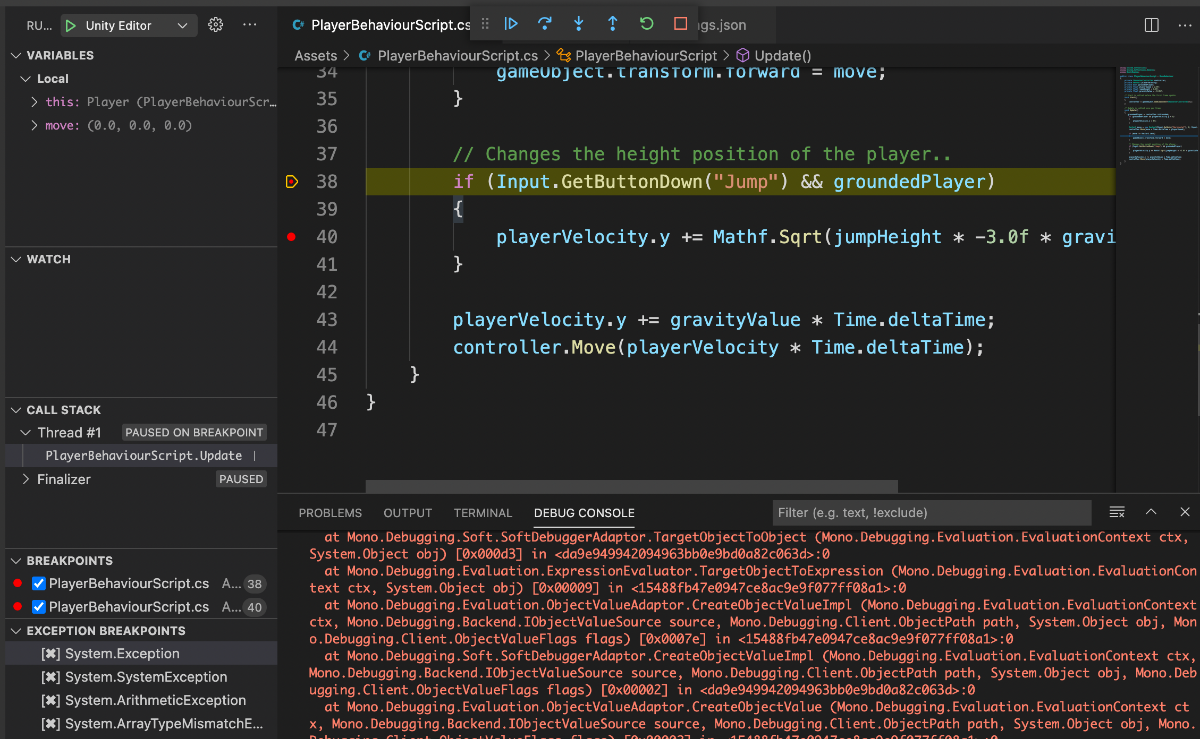Restart the debug session
This screenshot has height=739, width=1200.
(647, 24)
